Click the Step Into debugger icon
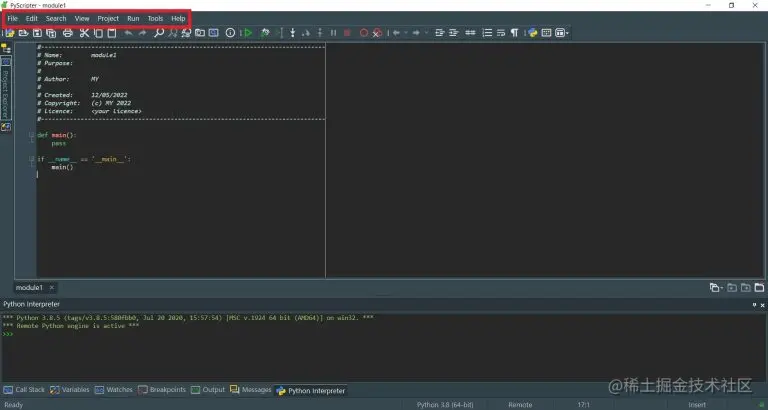768x410 pixels. coord(292,33)
